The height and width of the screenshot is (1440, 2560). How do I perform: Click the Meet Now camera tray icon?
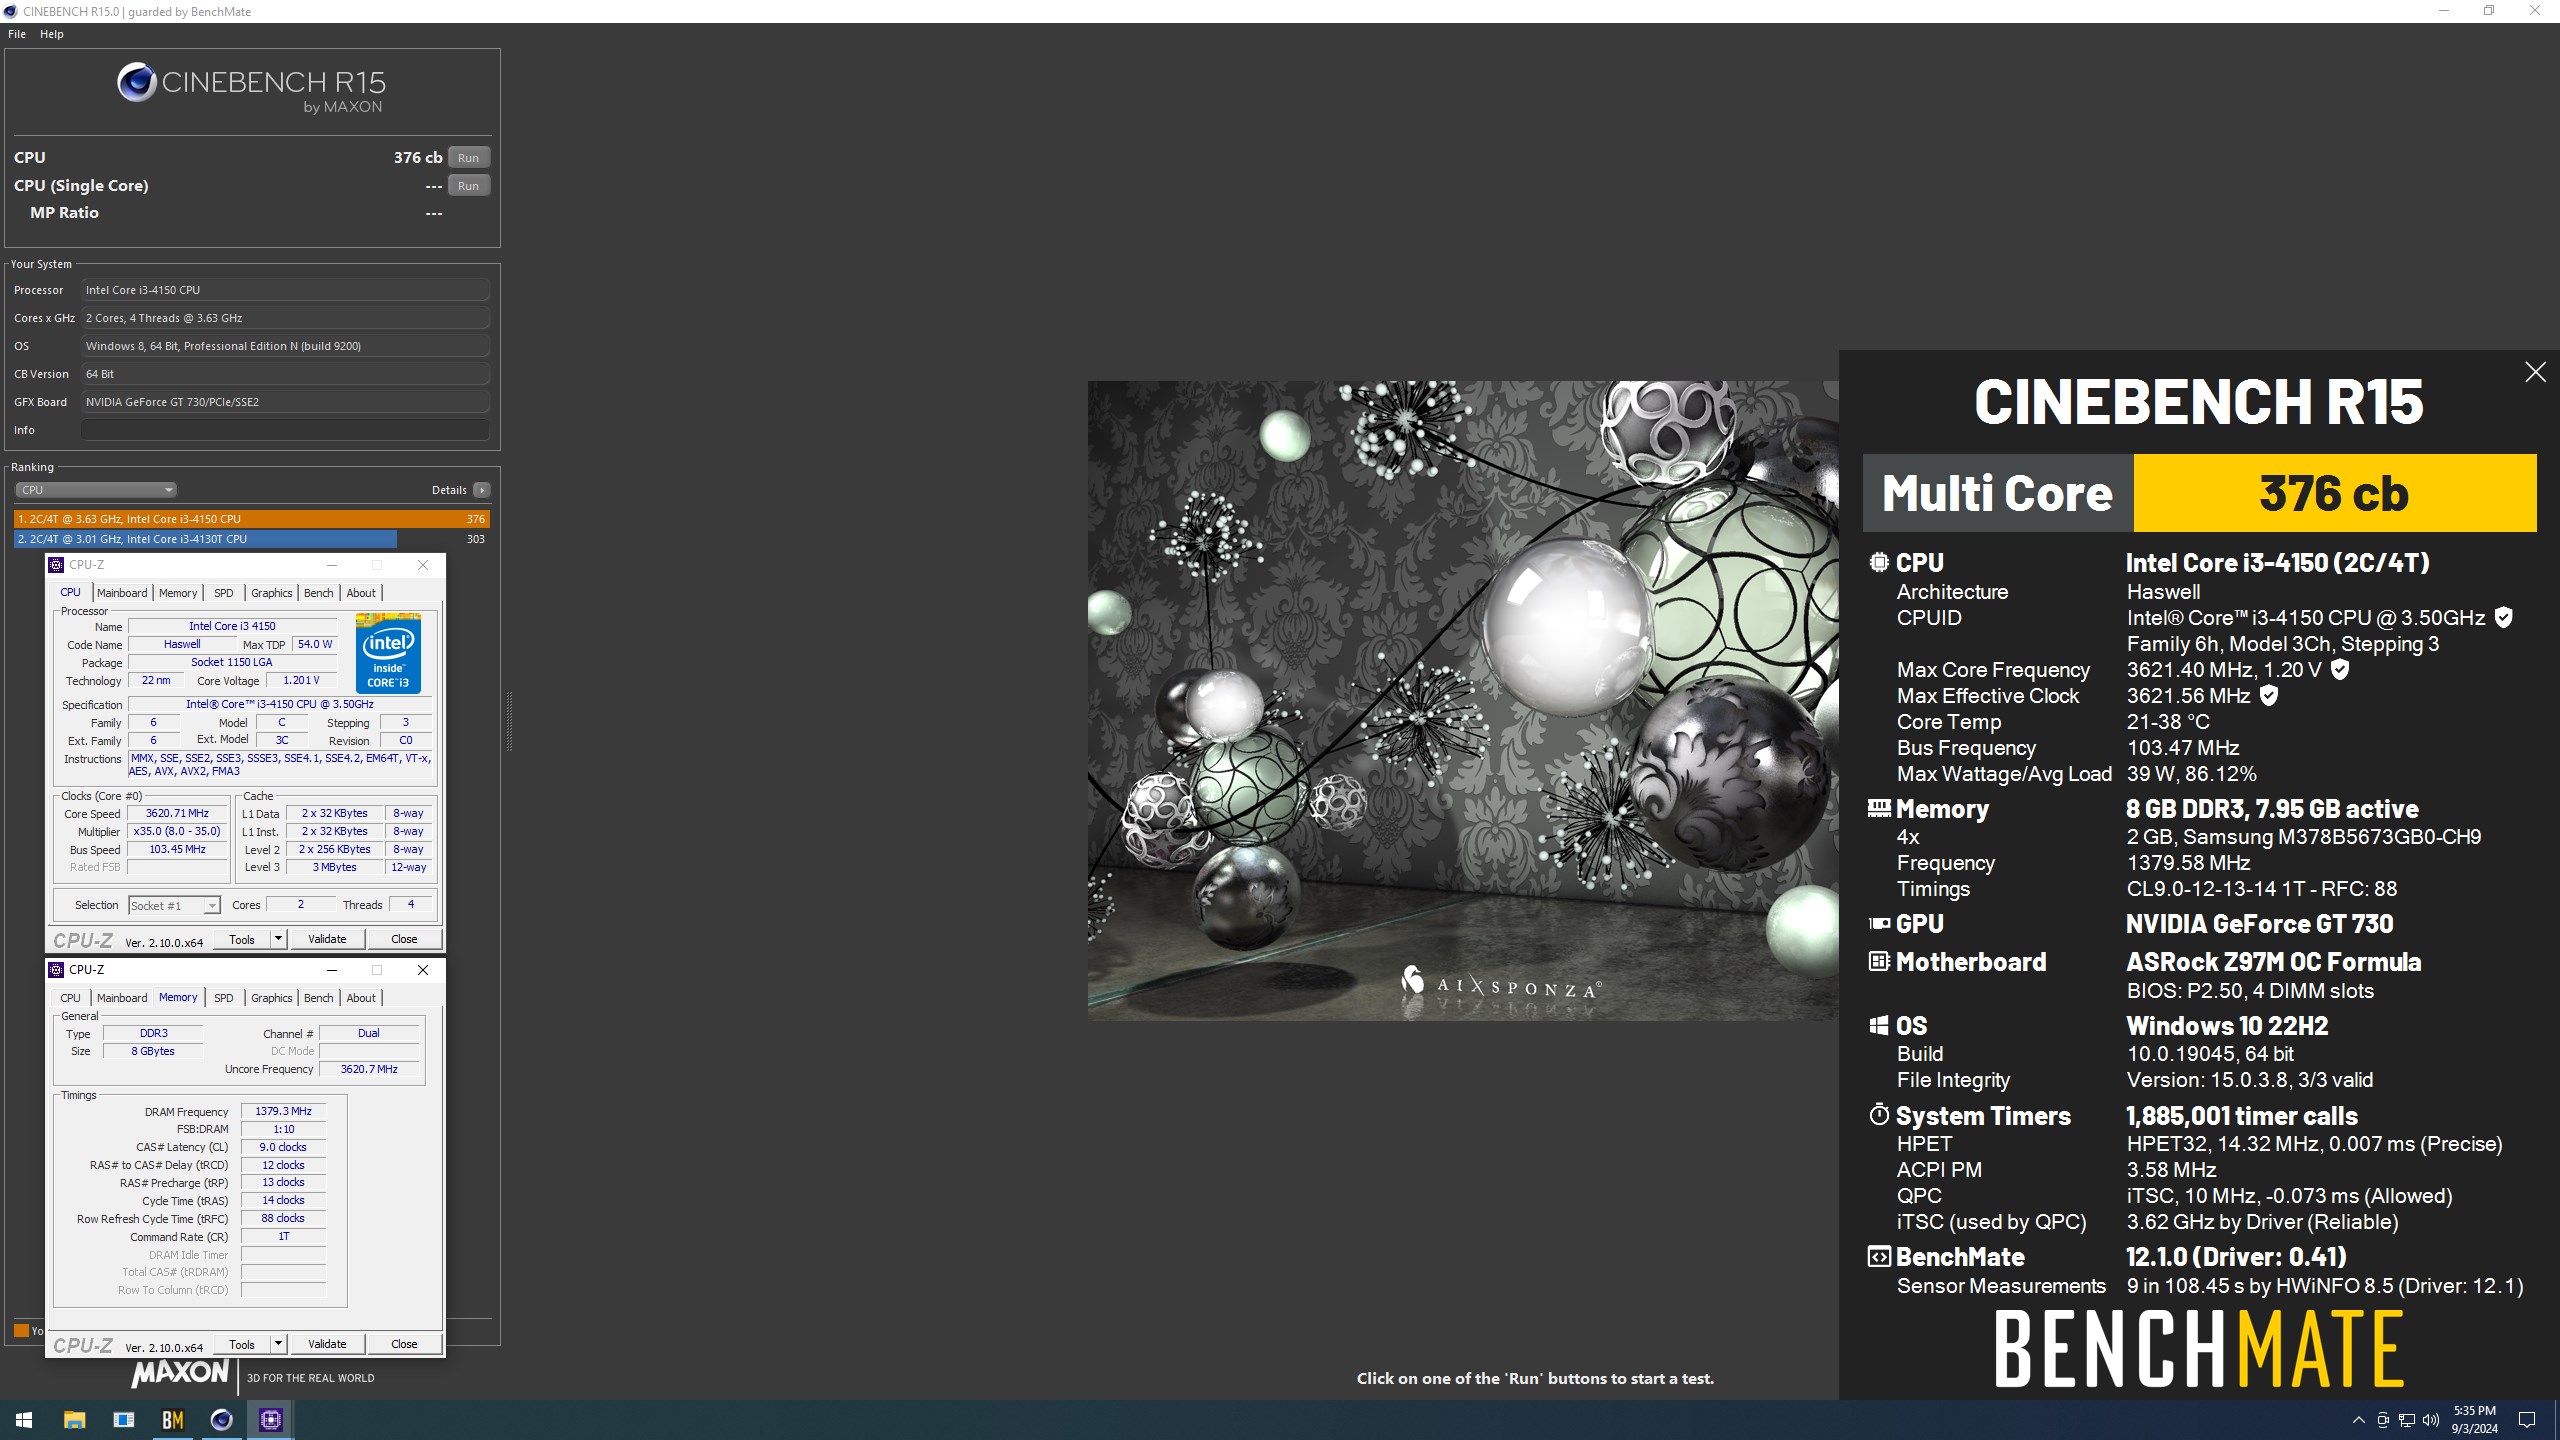tap(2383, 1420)
